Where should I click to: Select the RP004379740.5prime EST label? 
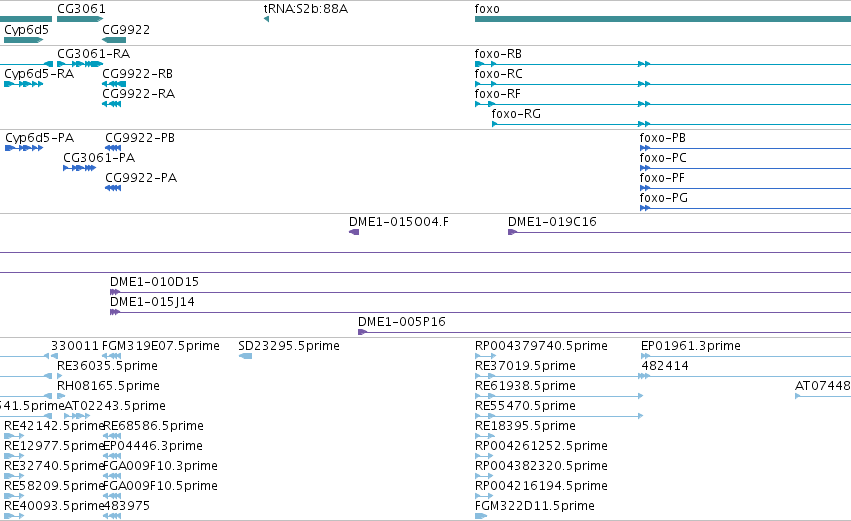541,346
